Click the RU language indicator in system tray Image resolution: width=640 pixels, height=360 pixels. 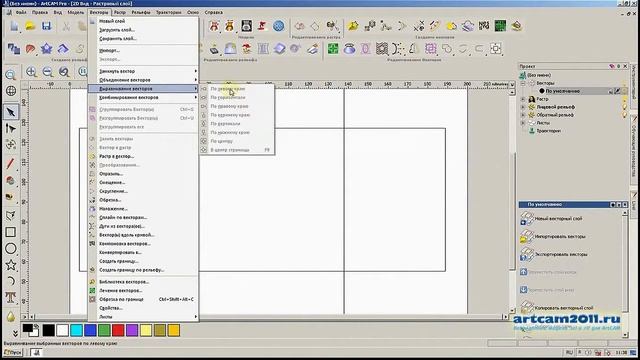569,352
